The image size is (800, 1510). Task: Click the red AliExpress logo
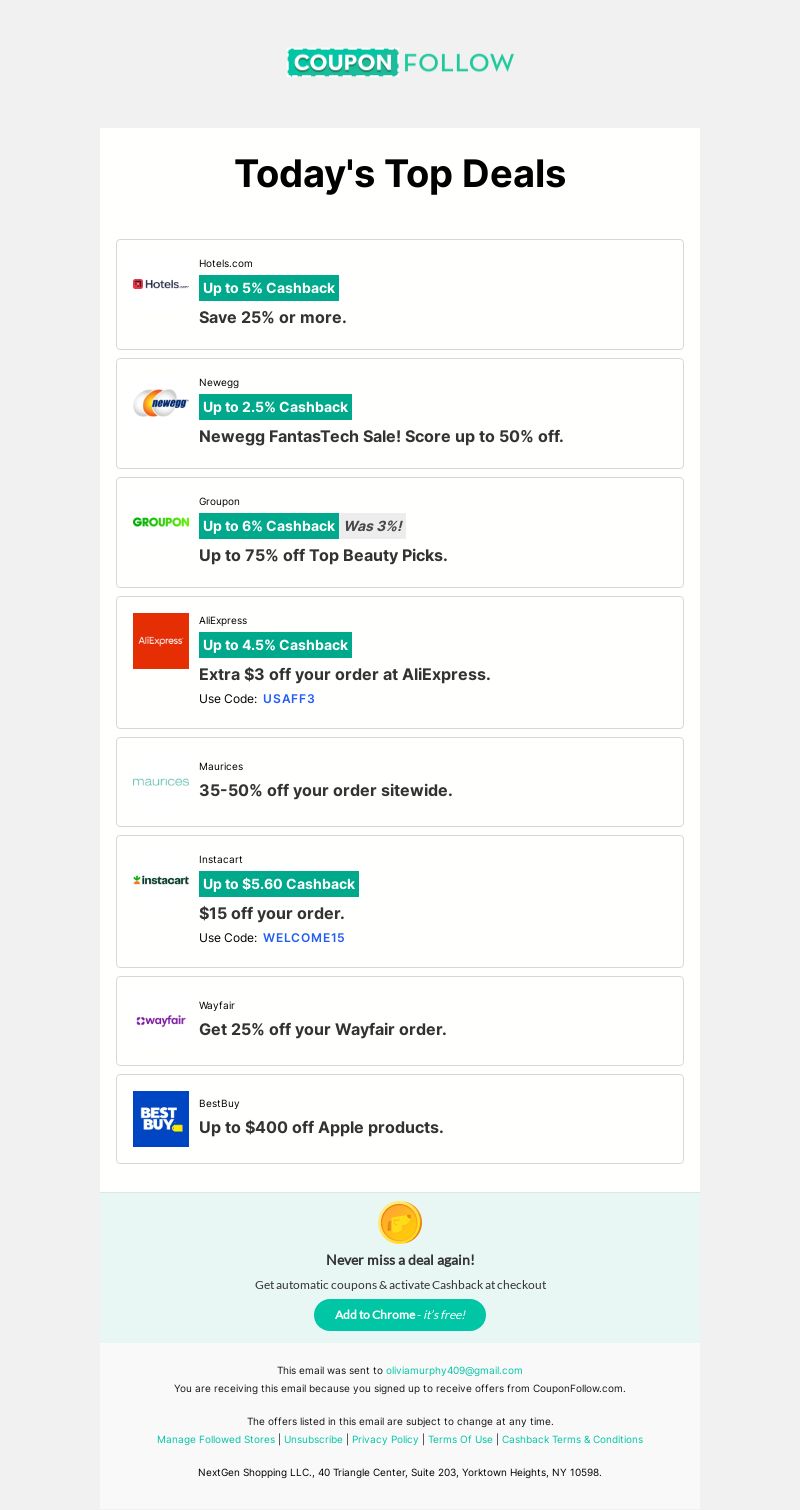161,641
